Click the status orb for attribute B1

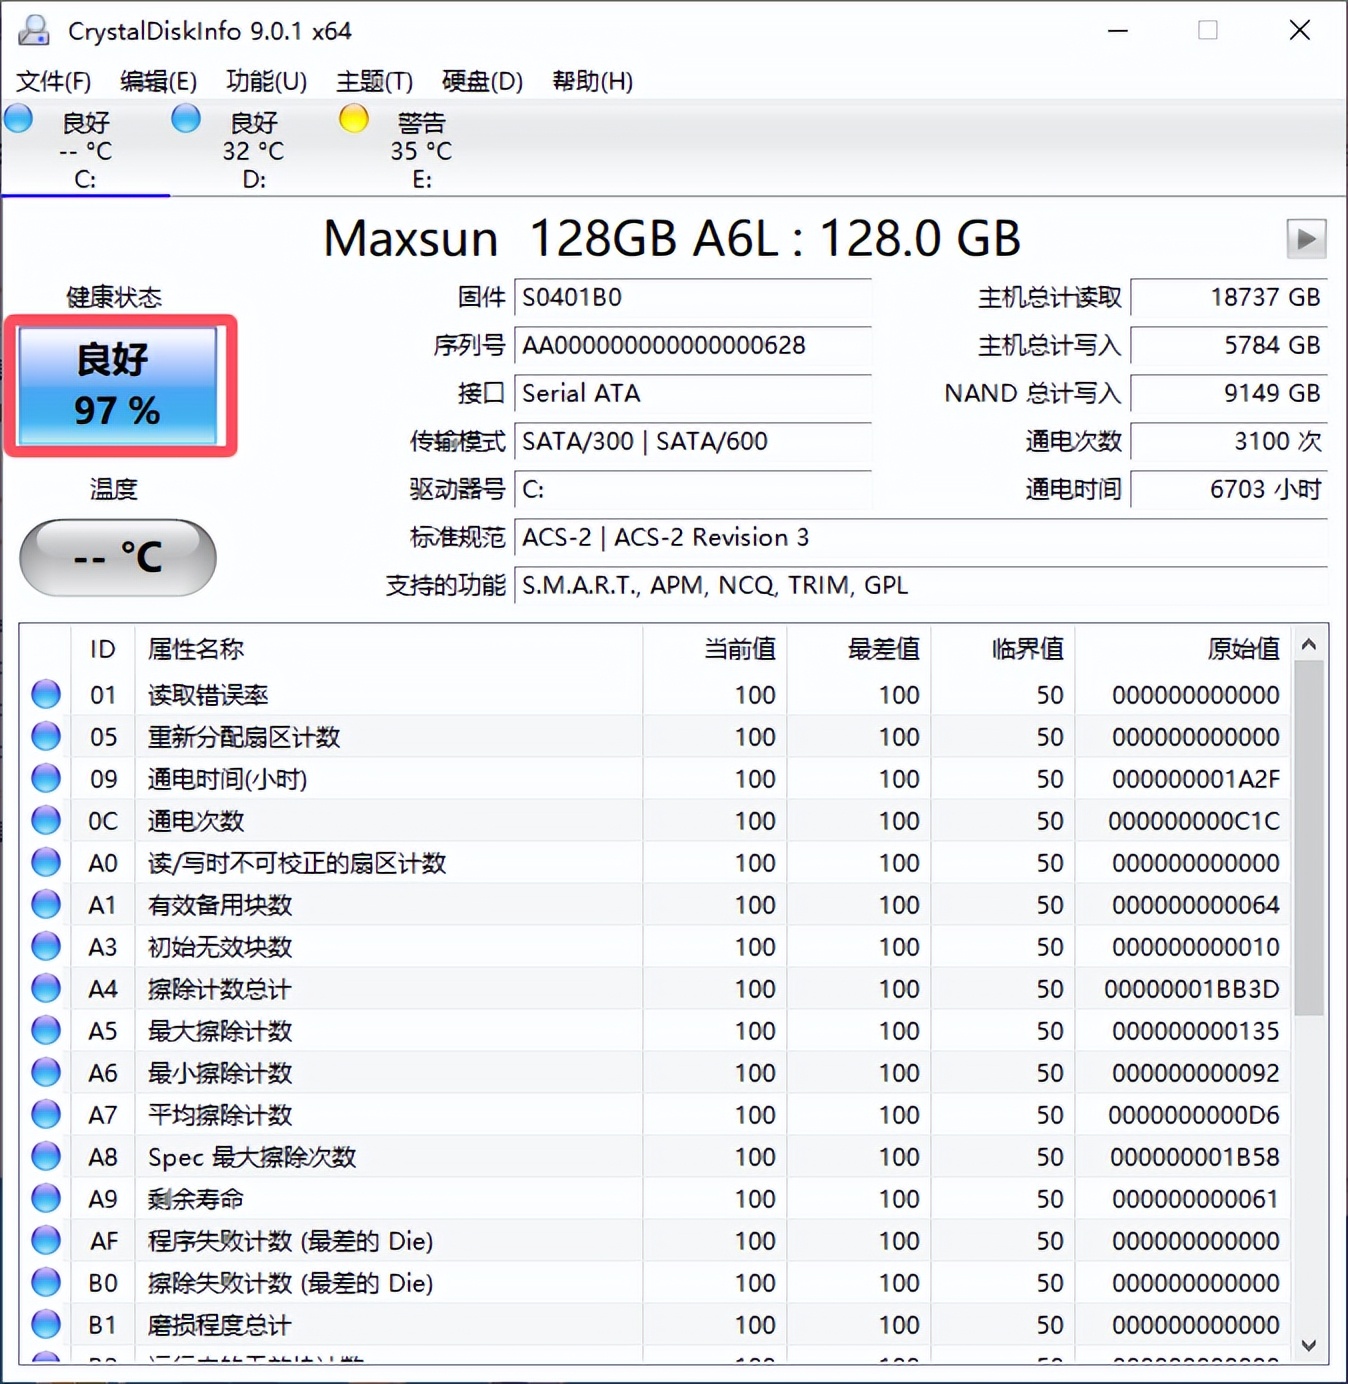point(46,1324)
